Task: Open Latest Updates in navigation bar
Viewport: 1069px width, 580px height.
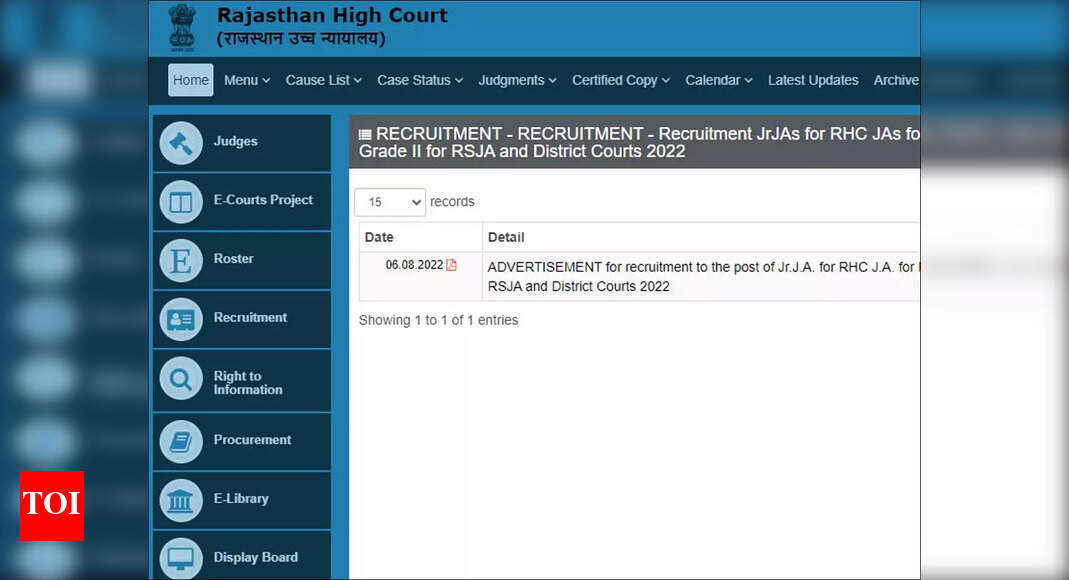Action: [813, 80]
